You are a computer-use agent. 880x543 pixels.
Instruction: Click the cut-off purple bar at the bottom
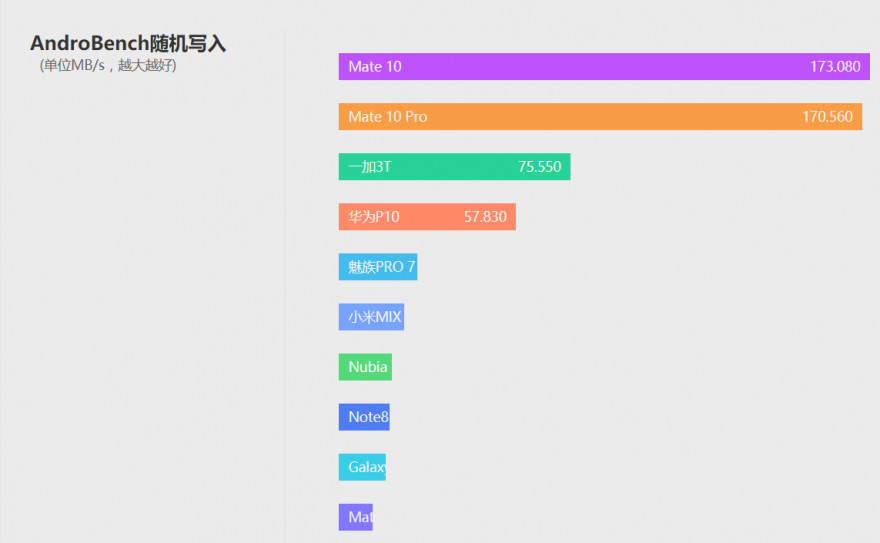[356, 518]
